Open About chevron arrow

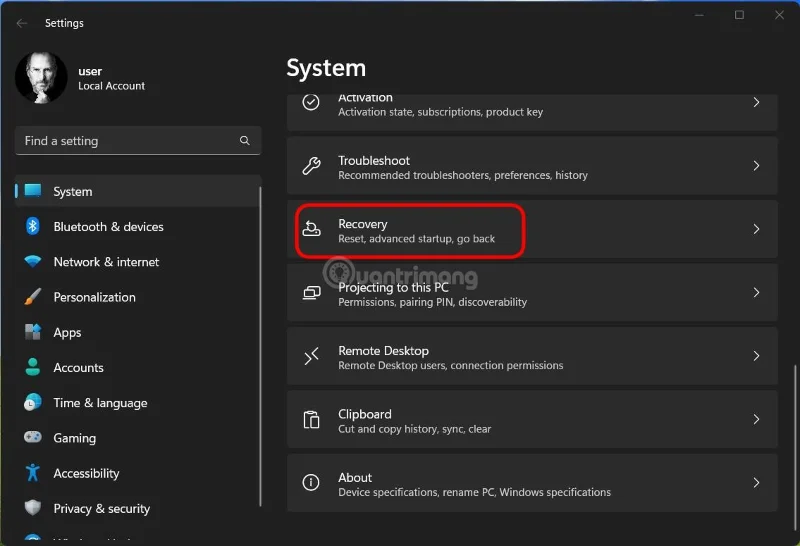[756, 483]
